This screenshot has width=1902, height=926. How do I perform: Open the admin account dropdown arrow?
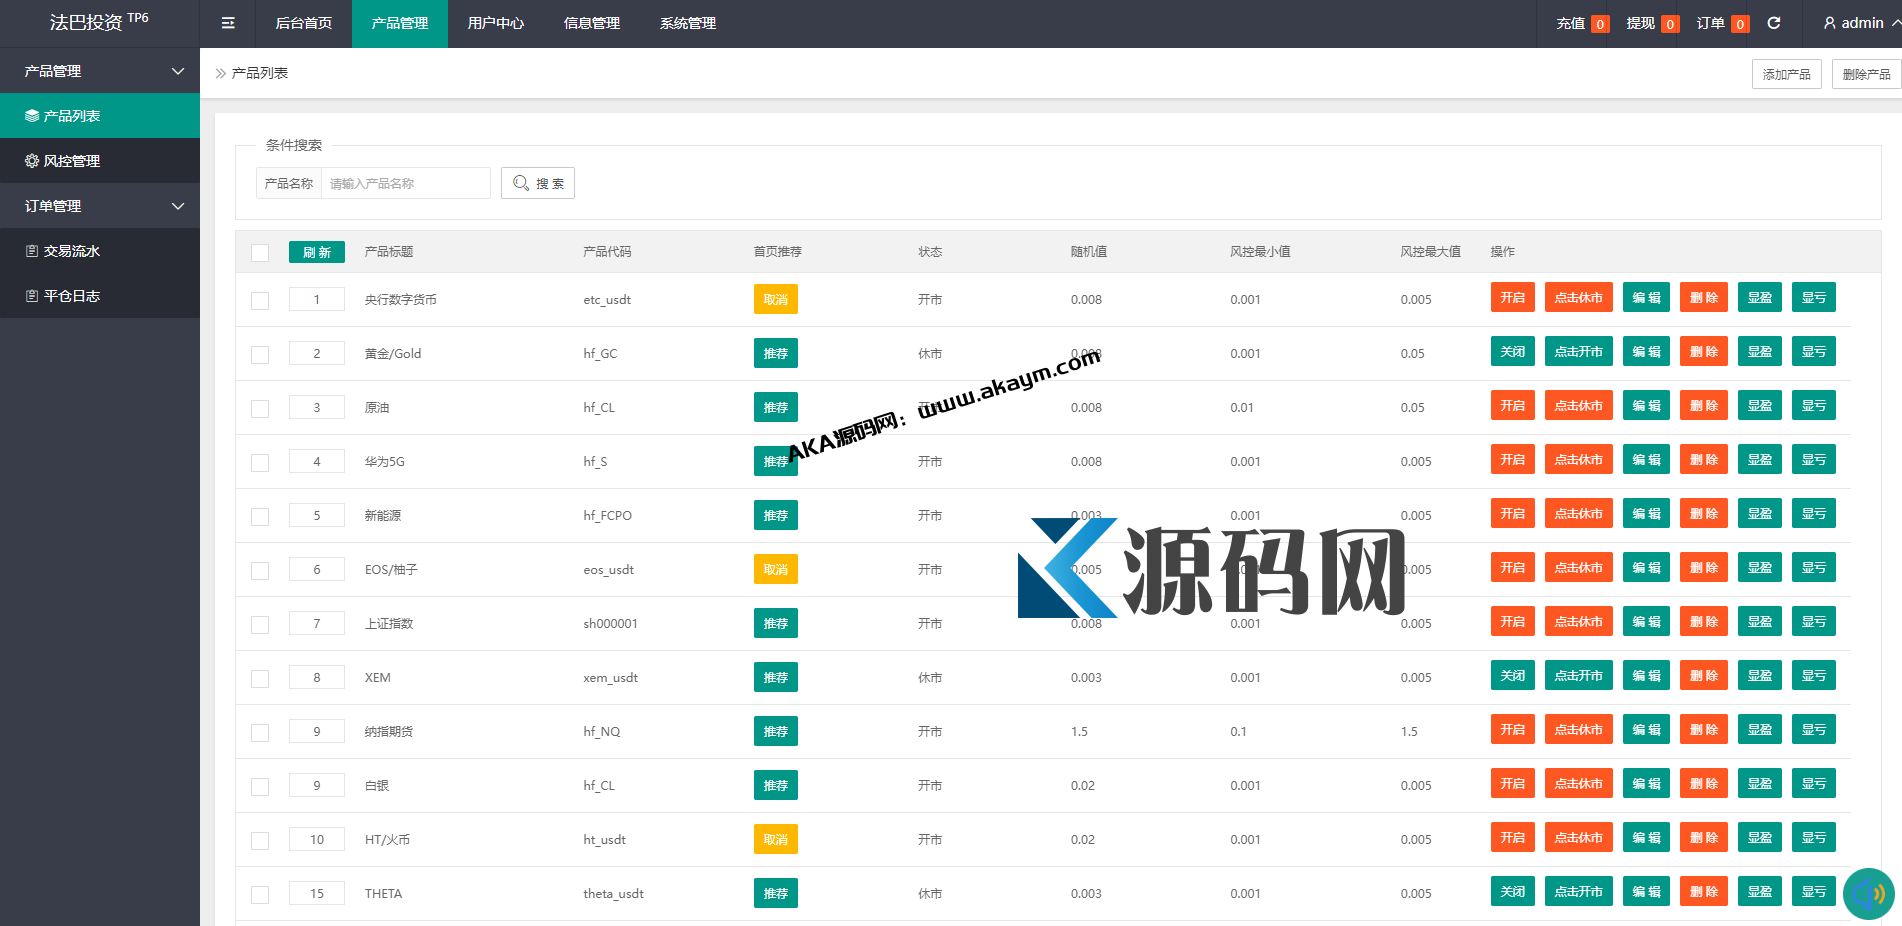coord(1895,23)
